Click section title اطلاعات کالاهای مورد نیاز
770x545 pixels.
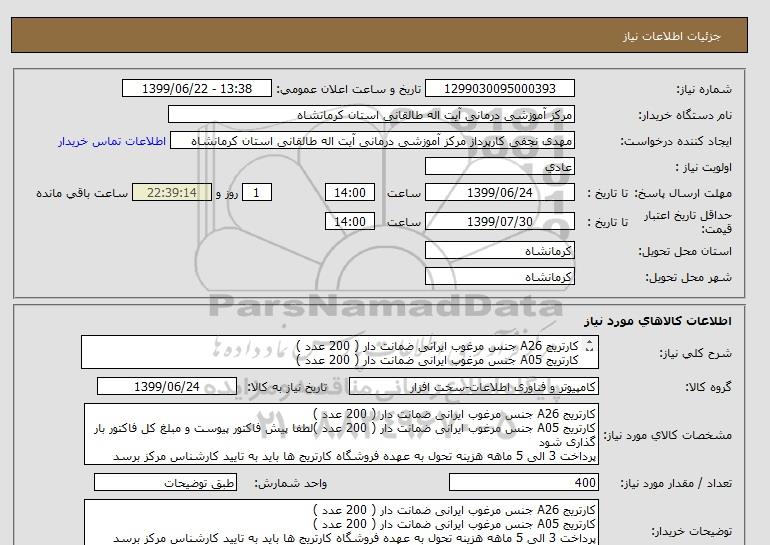(658, 321)
